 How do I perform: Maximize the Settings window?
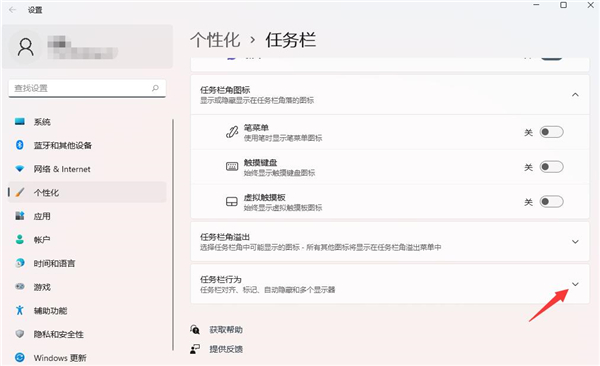[x=563, y=5]
